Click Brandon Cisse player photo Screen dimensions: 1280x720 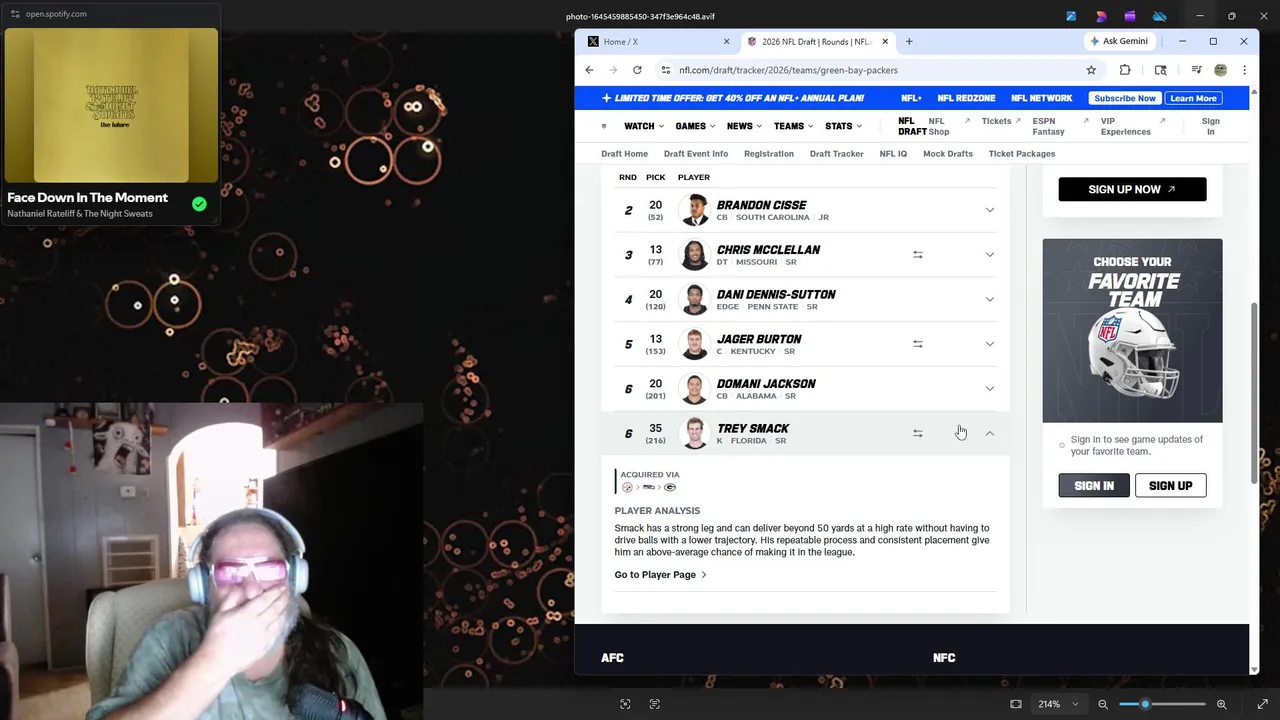tap(694, 210)
